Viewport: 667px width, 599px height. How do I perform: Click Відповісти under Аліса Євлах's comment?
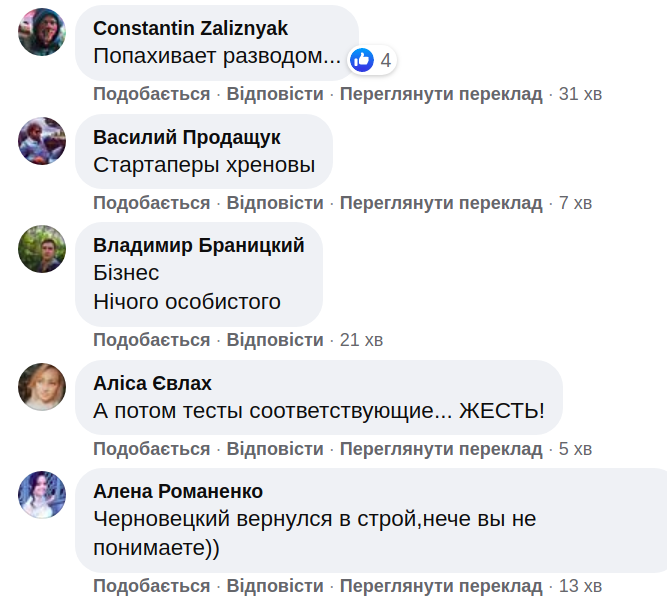[x=275, y=448]
